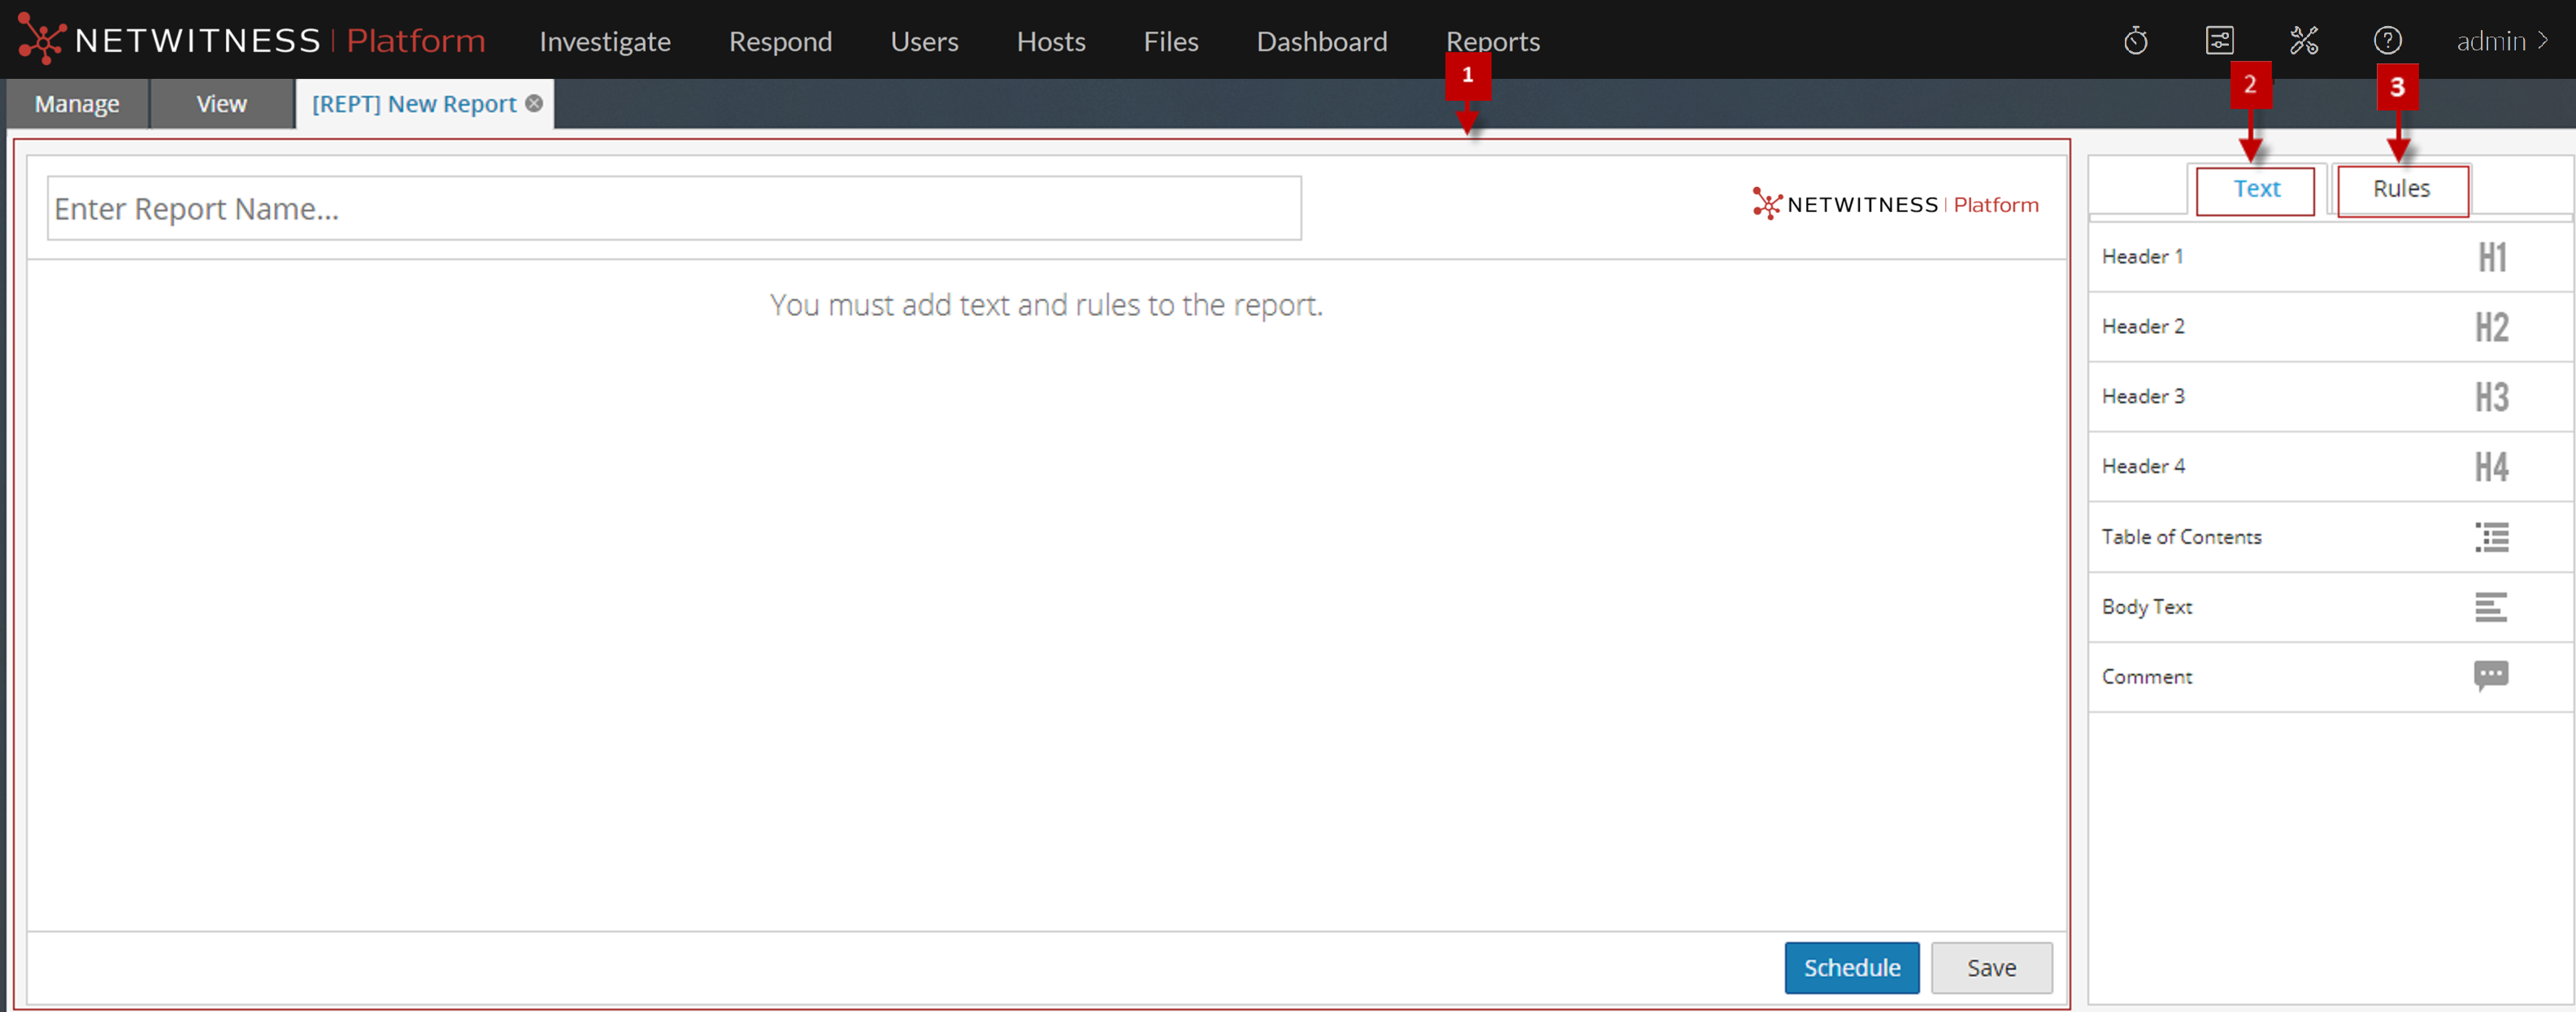Insert Header 1 using the H1 icon
2576x1012 pixels.
pos(2491,256)
